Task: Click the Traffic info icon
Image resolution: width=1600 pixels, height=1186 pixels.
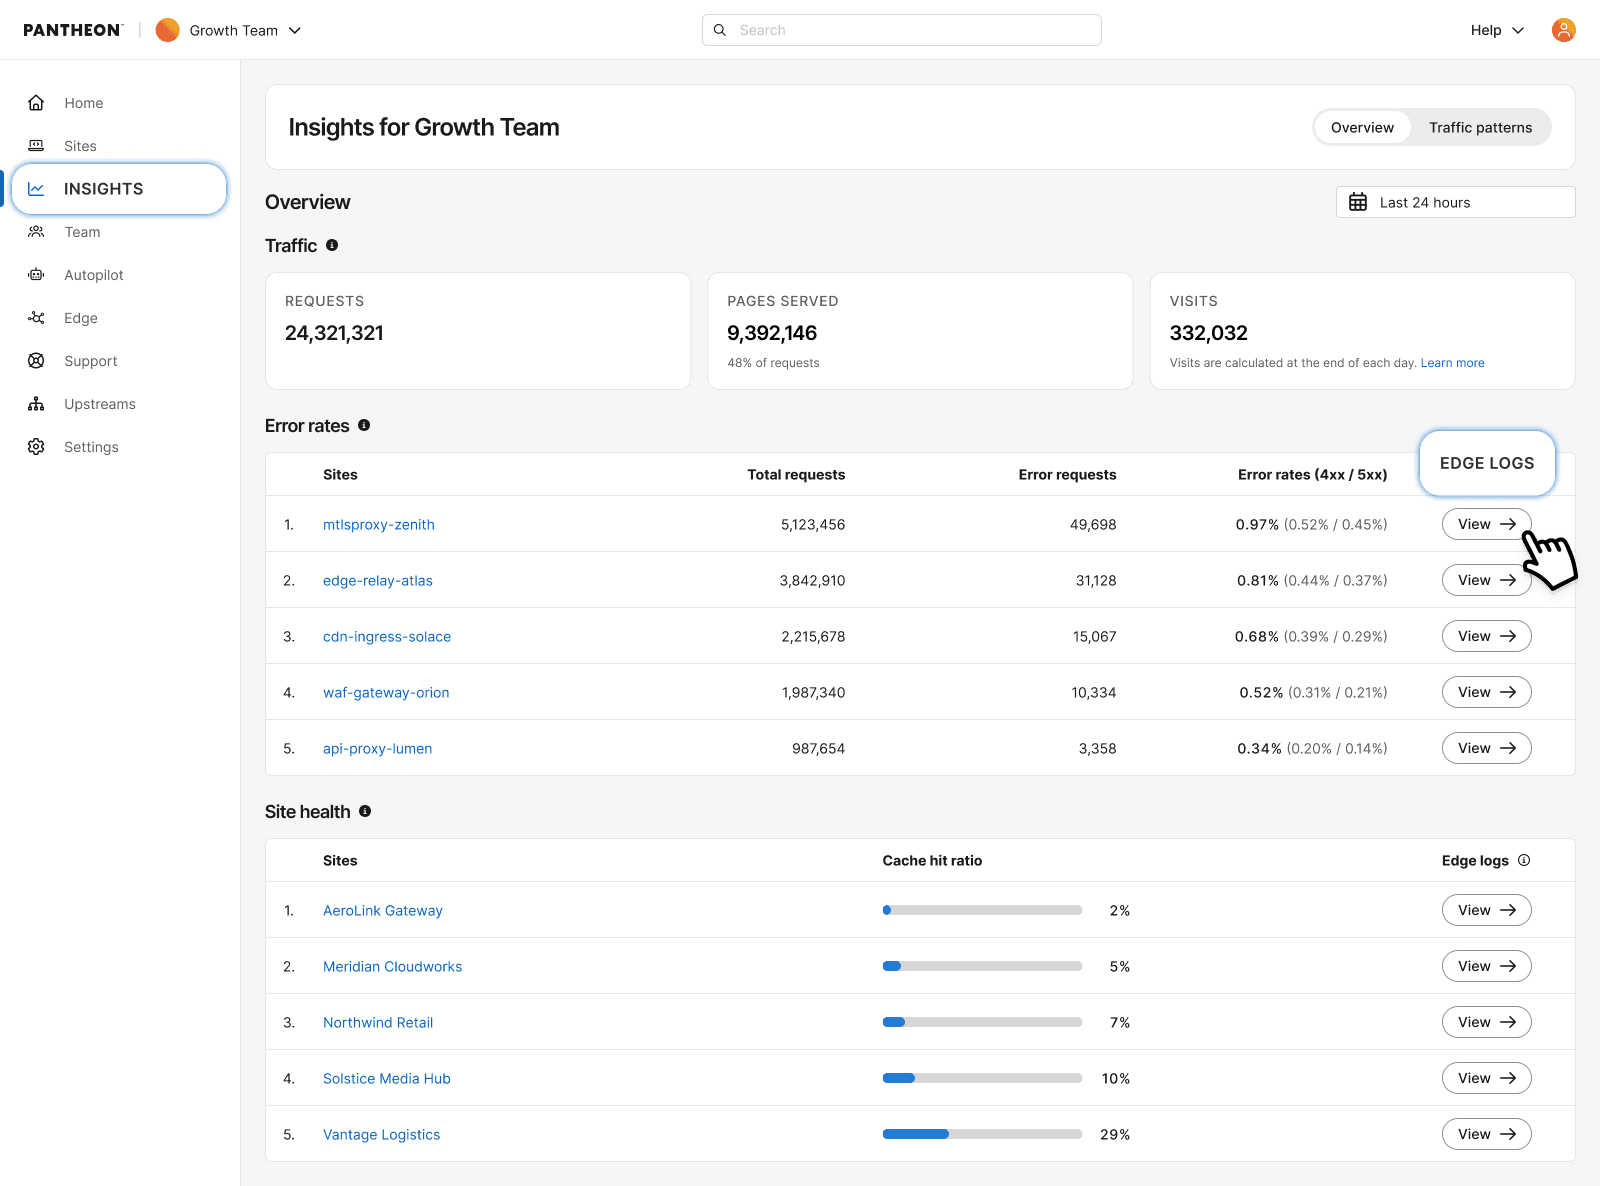Action: pos(332,245)
